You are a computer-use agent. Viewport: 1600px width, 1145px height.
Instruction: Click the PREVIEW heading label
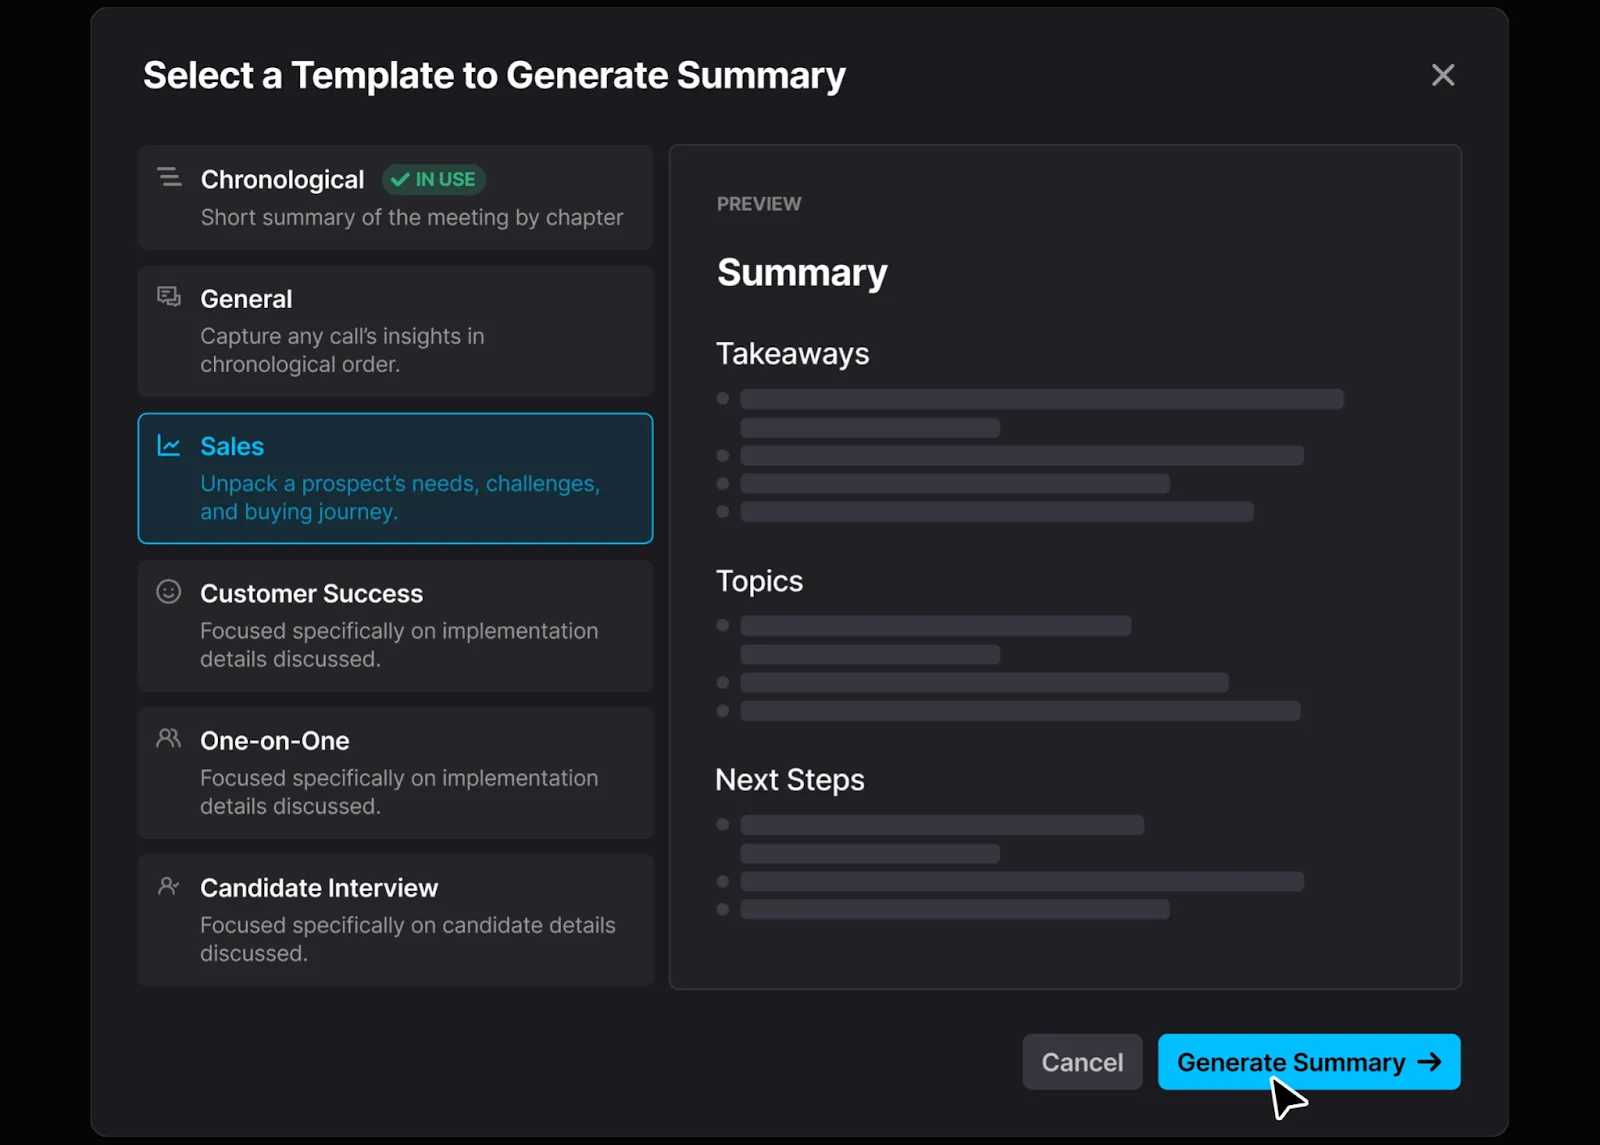point(759,203)
